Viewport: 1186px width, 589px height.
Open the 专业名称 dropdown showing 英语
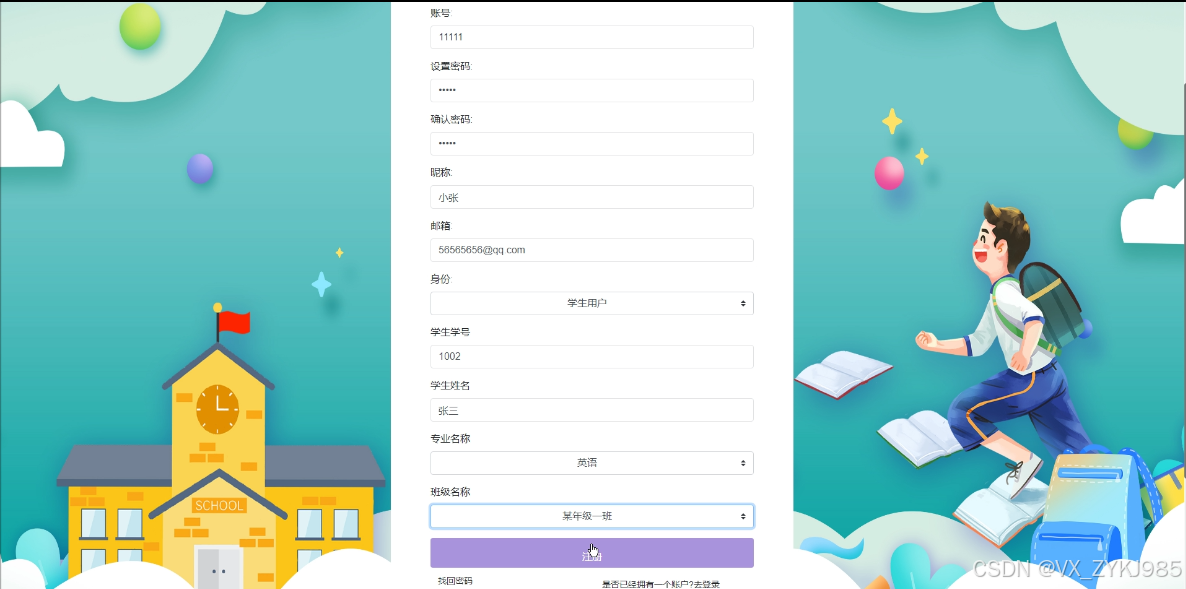tap(591, 463)
